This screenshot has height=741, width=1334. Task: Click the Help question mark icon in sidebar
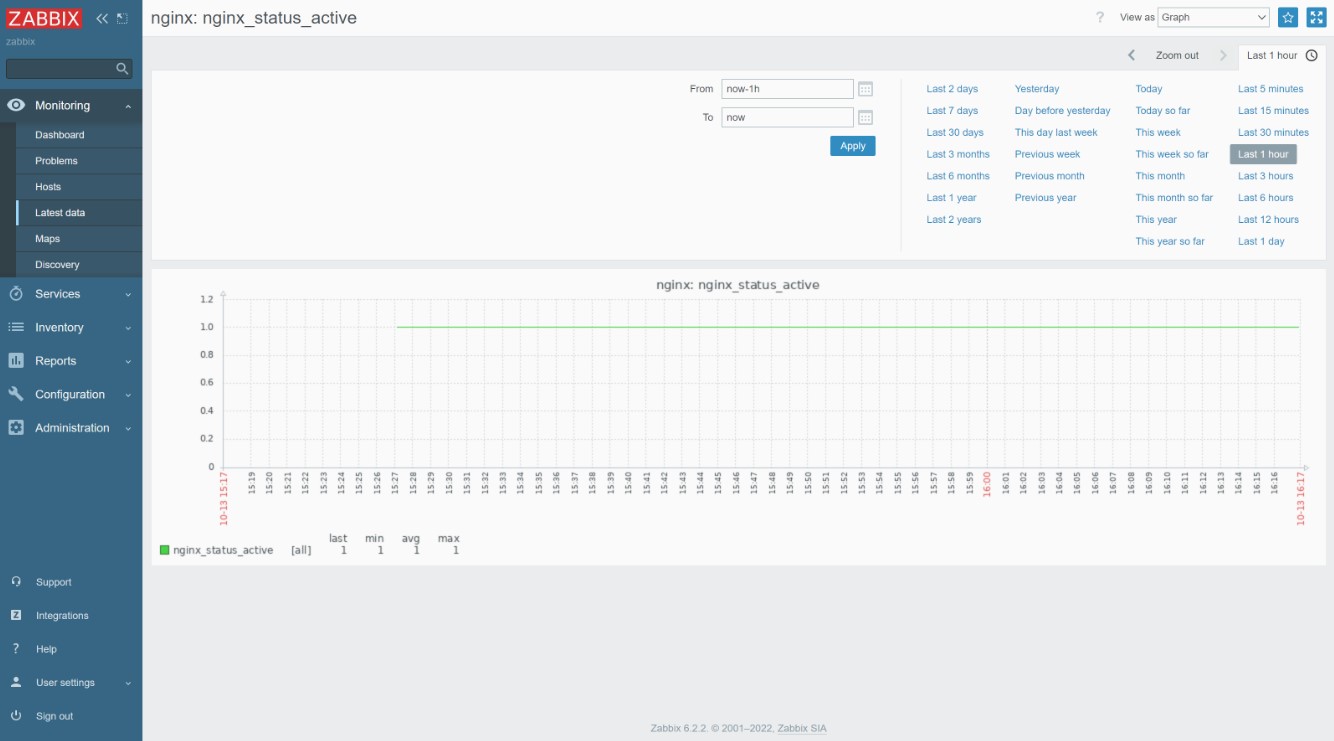tap(16, 649)
